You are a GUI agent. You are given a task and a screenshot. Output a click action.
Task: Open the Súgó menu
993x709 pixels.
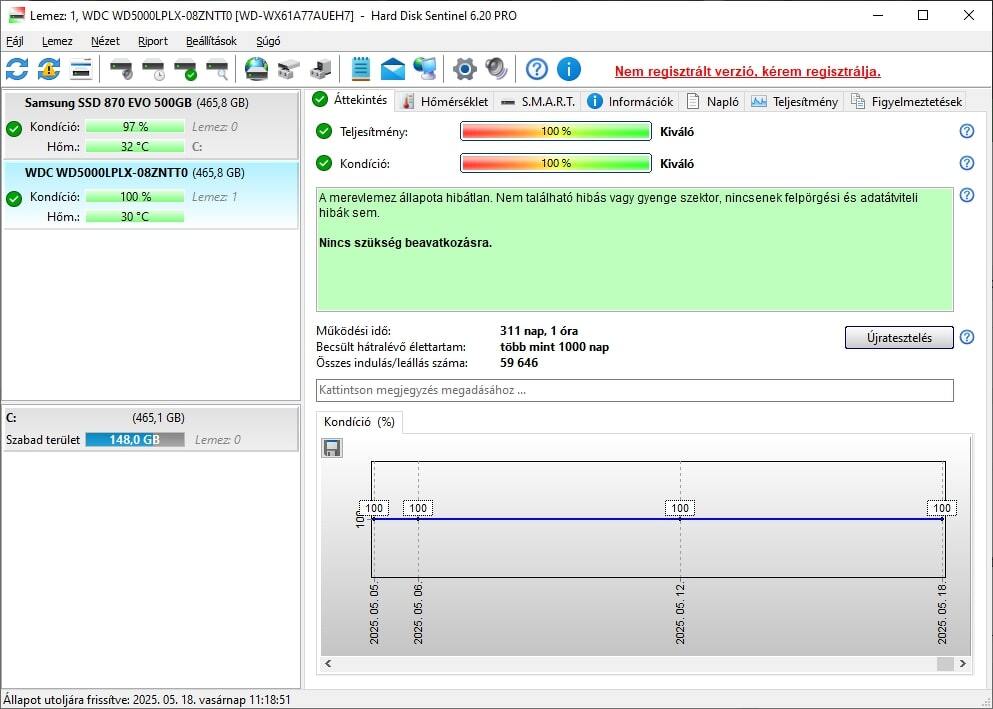pyautogui.click(x=268, y=41)
